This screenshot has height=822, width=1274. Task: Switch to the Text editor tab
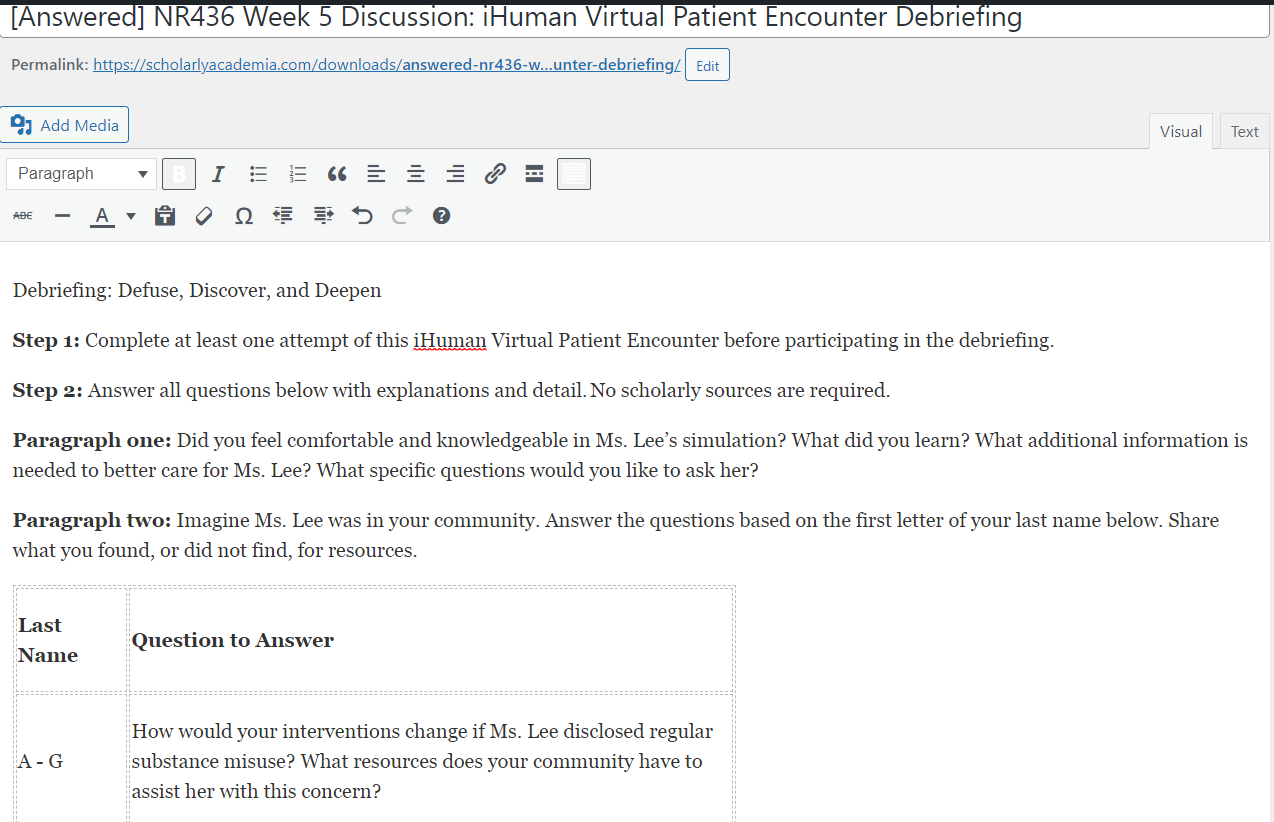tap(1244, 132)
